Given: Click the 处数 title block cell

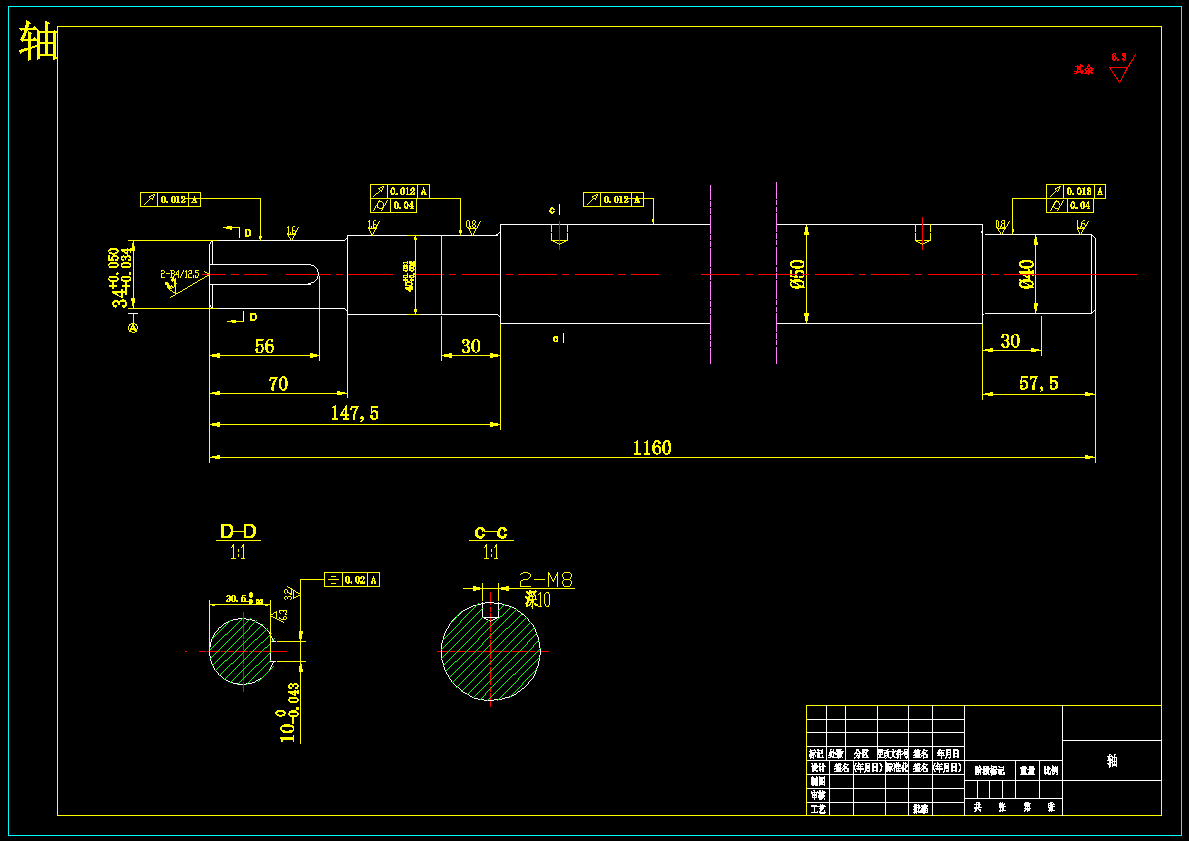Looking at the screenshot, I should point(836,754).
